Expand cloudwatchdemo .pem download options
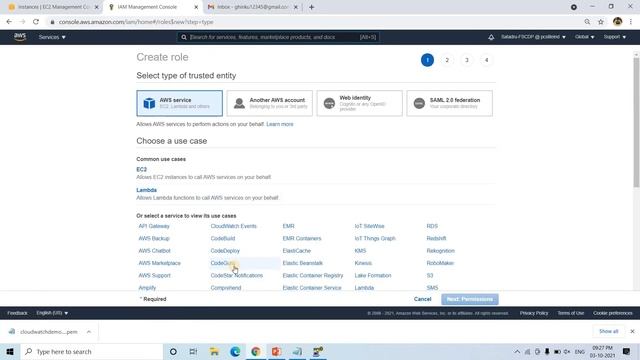640x360 pixels. point(89,332)
